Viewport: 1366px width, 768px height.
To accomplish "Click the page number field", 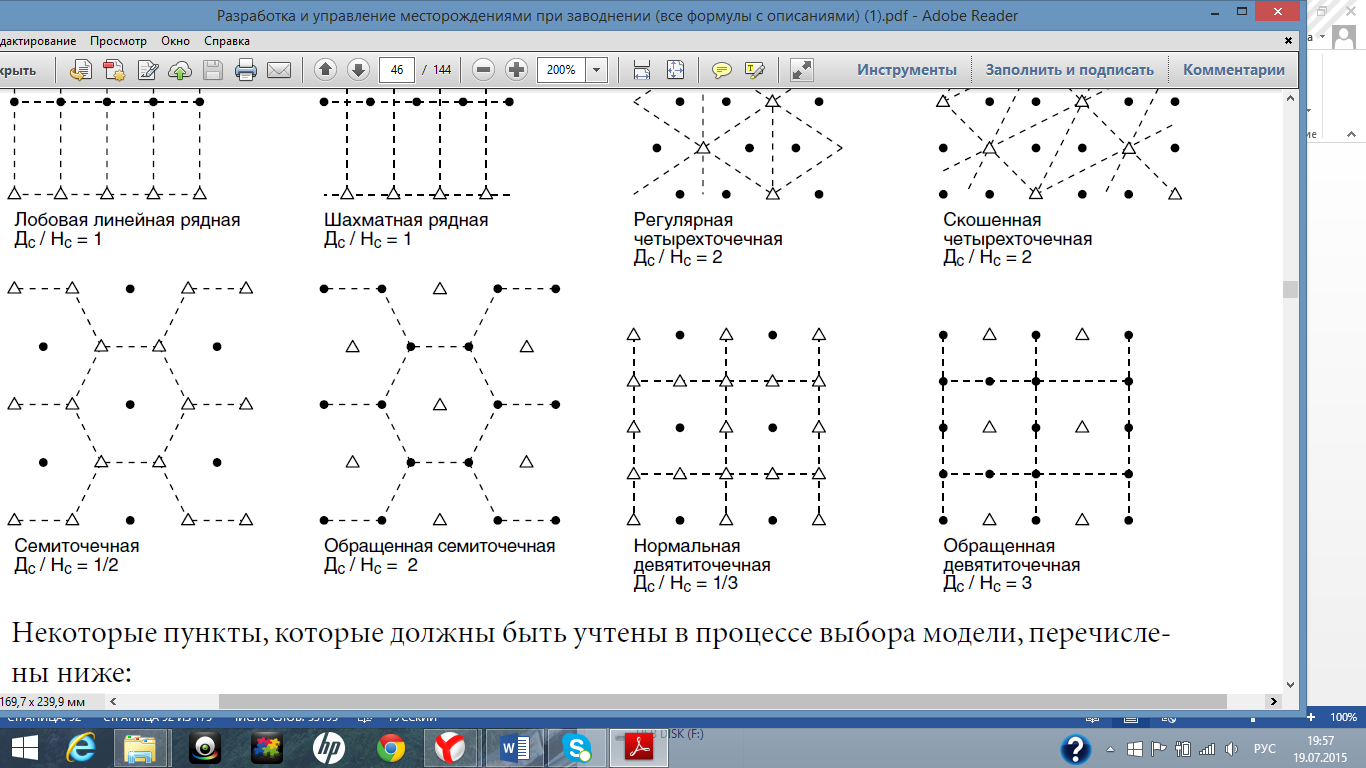I will 397,70.
